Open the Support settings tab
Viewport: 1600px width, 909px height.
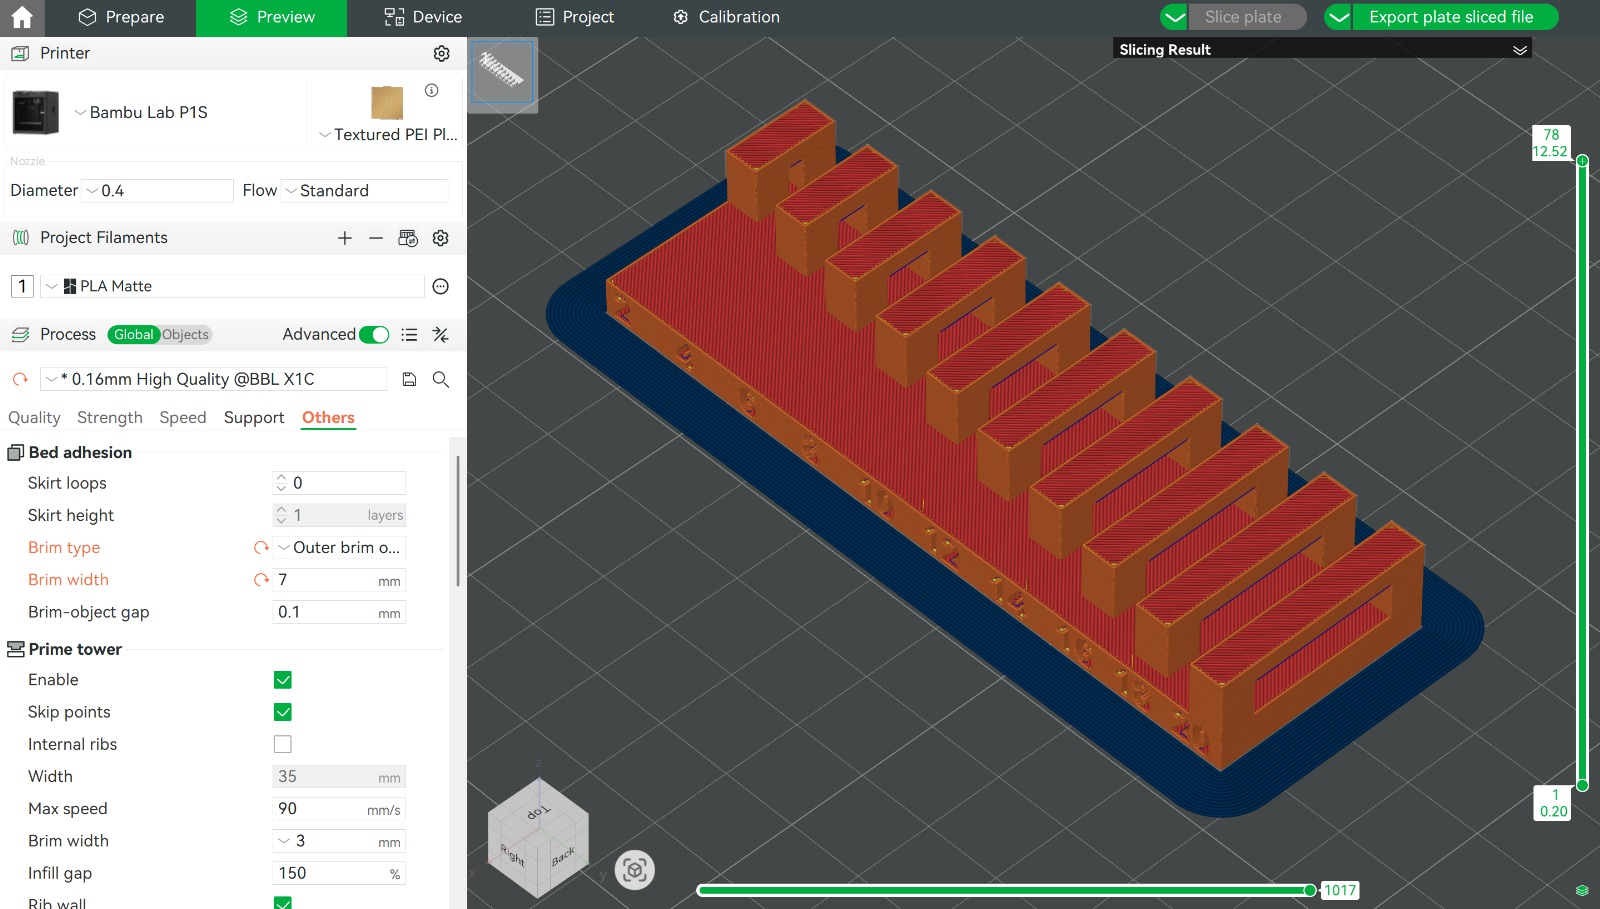[253, 418]
